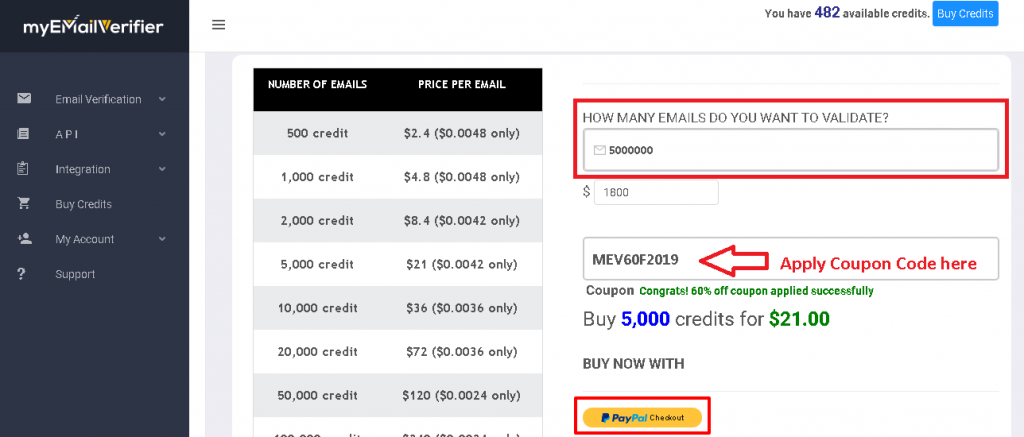Image resolution: width=1024 pixels, height=437 pixels.
Task: Click the coupon applied successfully message
Action: 756,291
